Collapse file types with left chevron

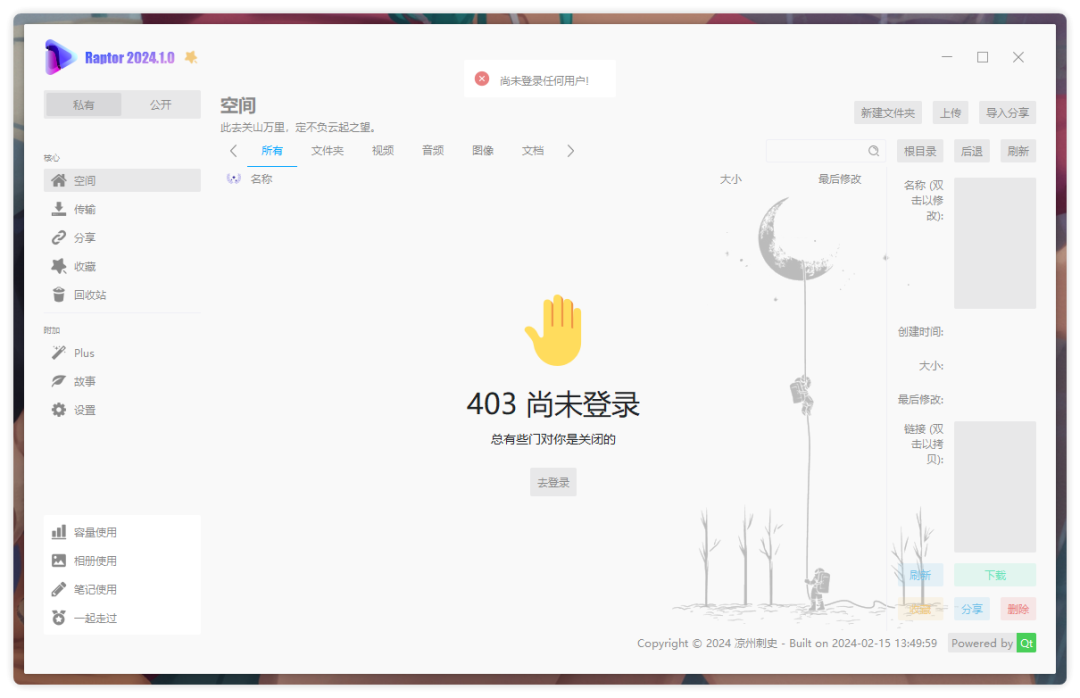tap(233, 150)
